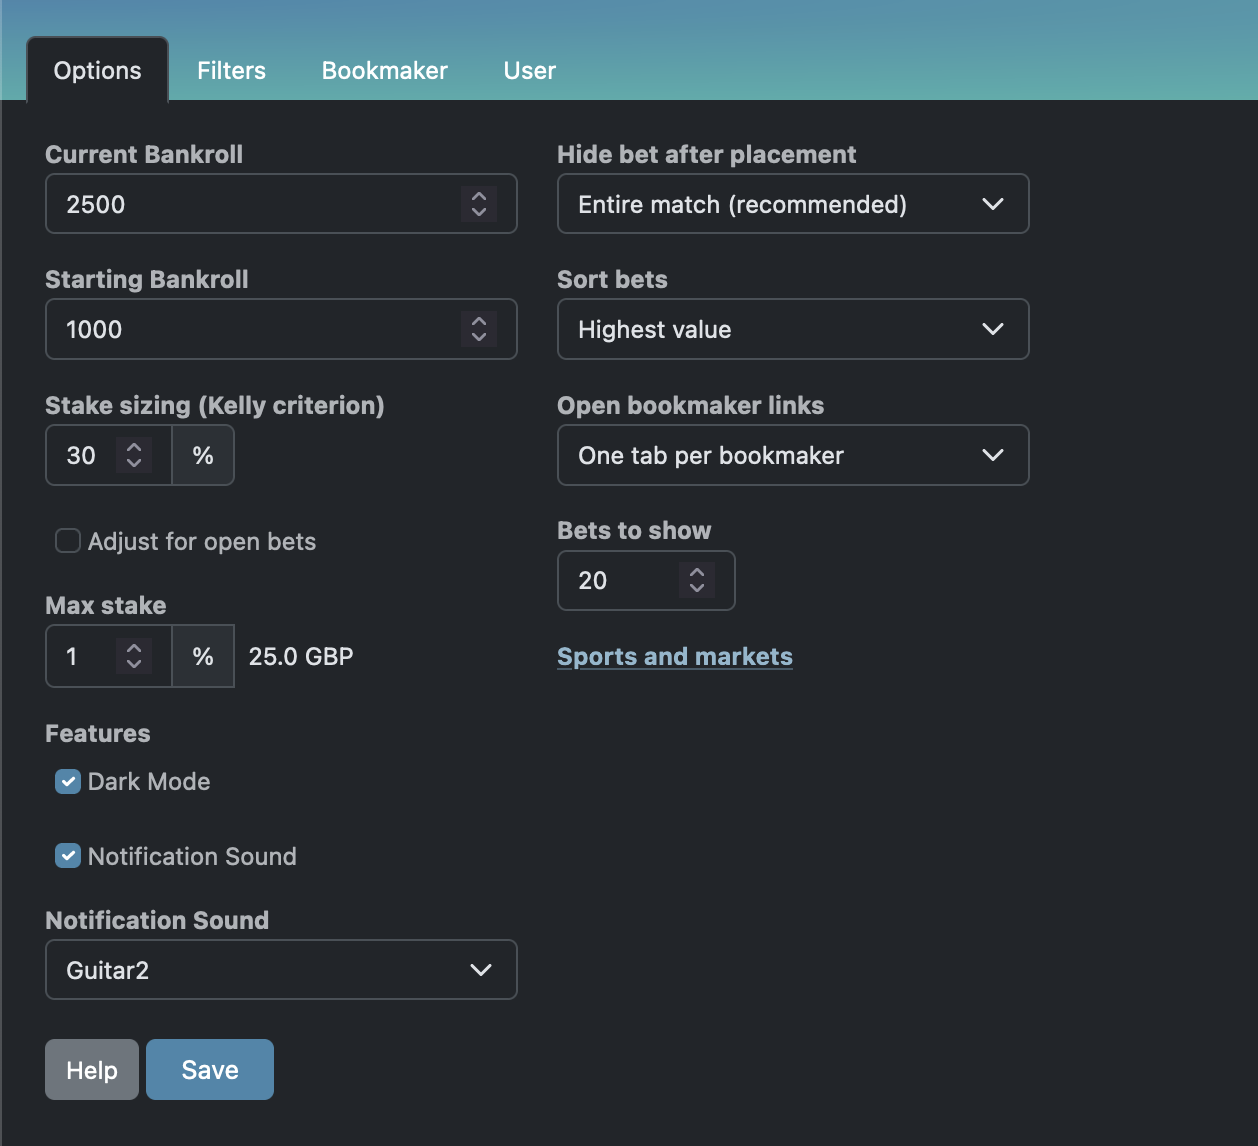Viewport: 1258px width, 1146px height.
Task: Disable the Dark Mode checkbox
Action: (68, 782)
